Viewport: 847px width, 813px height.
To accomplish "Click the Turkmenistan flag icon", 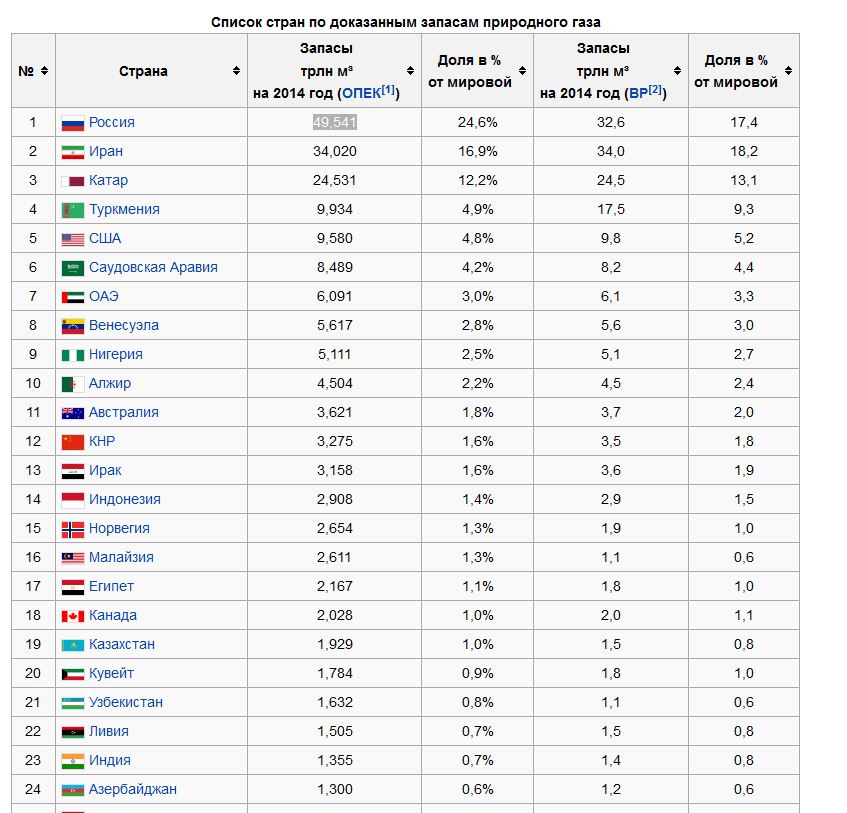I will (x=72, y=210).
